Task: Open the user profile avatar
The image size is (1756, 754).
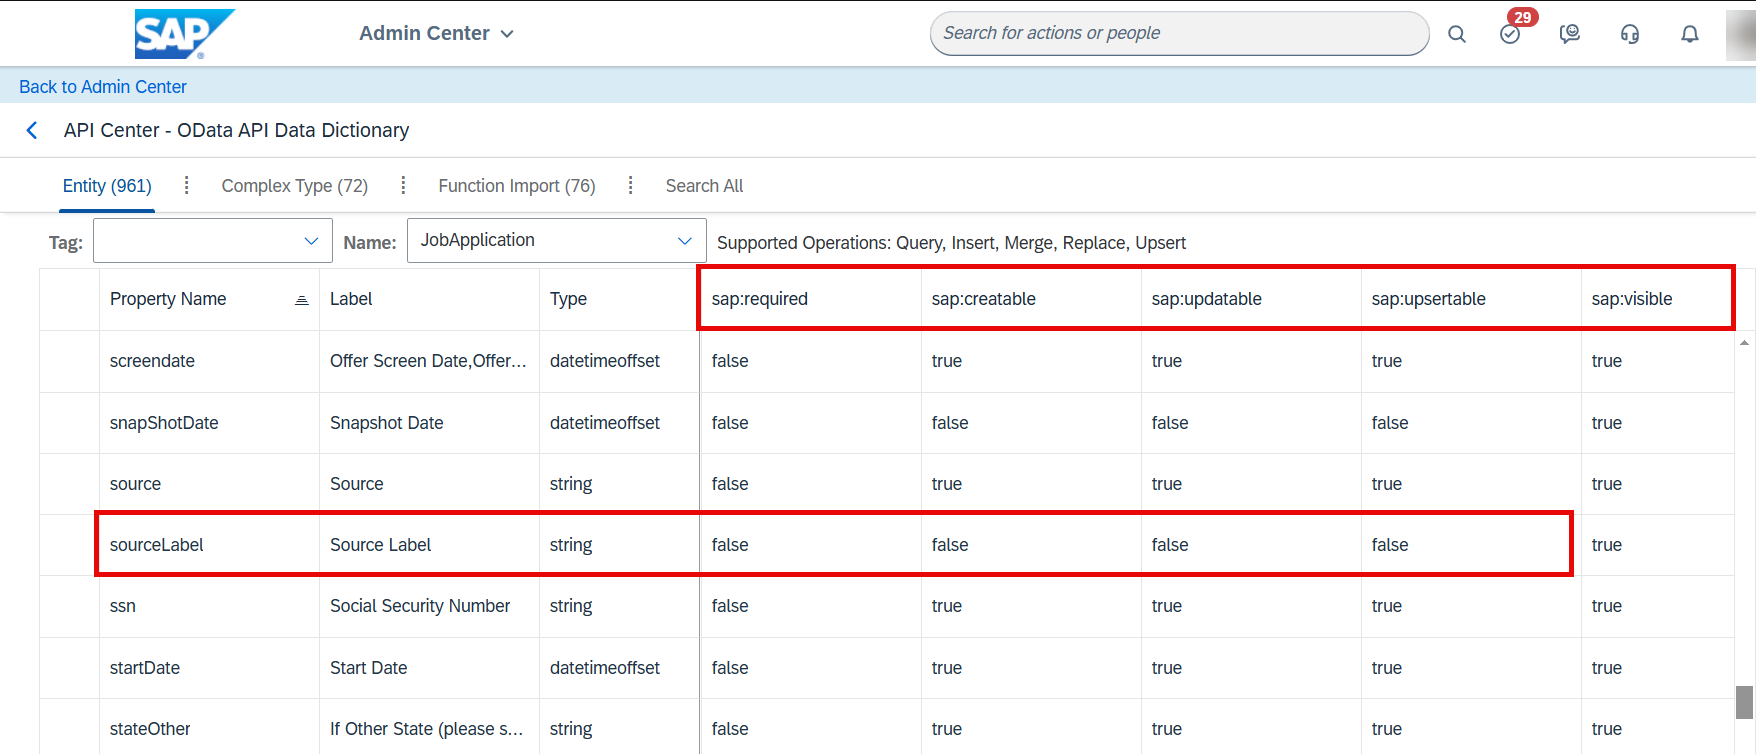Action: (1741, 34)
